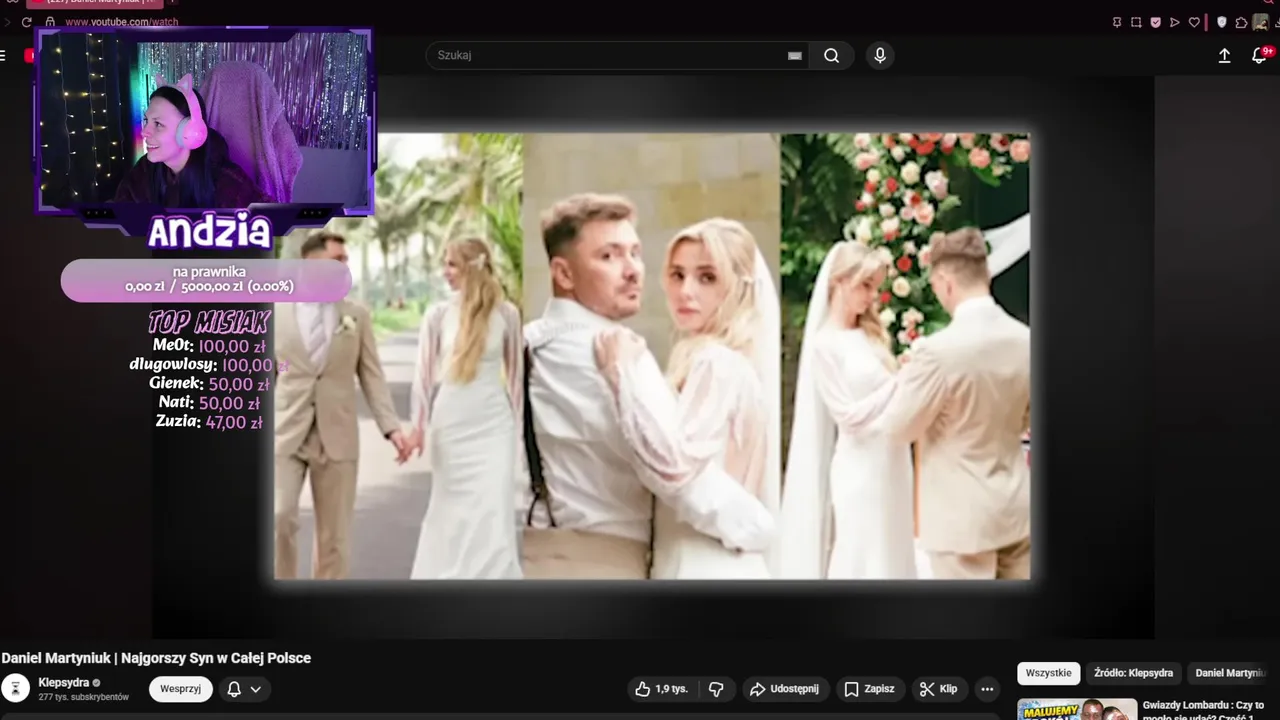Click the Udostępnij share button

coord(784,689)
